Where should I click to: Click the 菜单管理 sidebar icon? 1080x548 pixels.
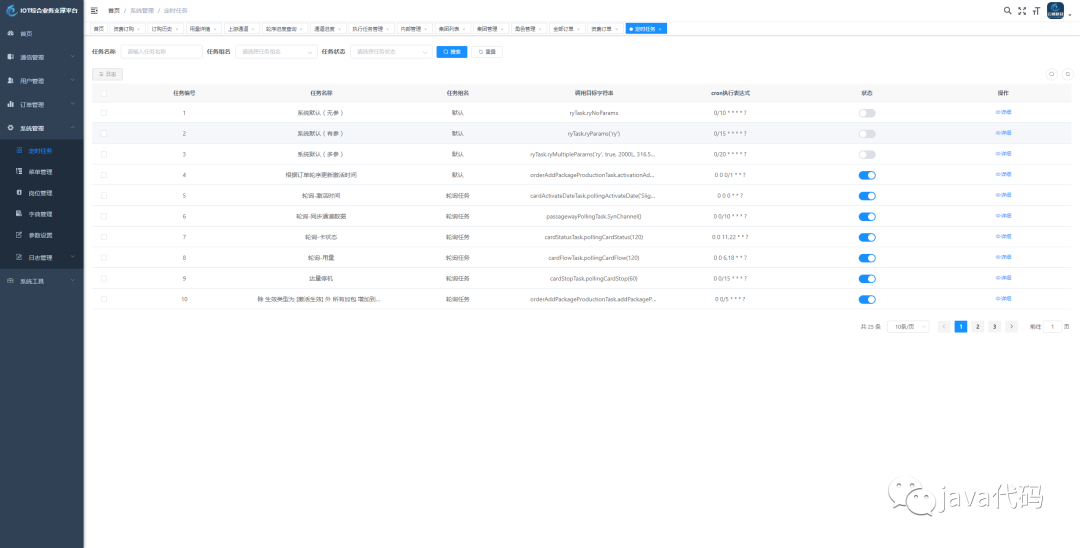[19, 171]
